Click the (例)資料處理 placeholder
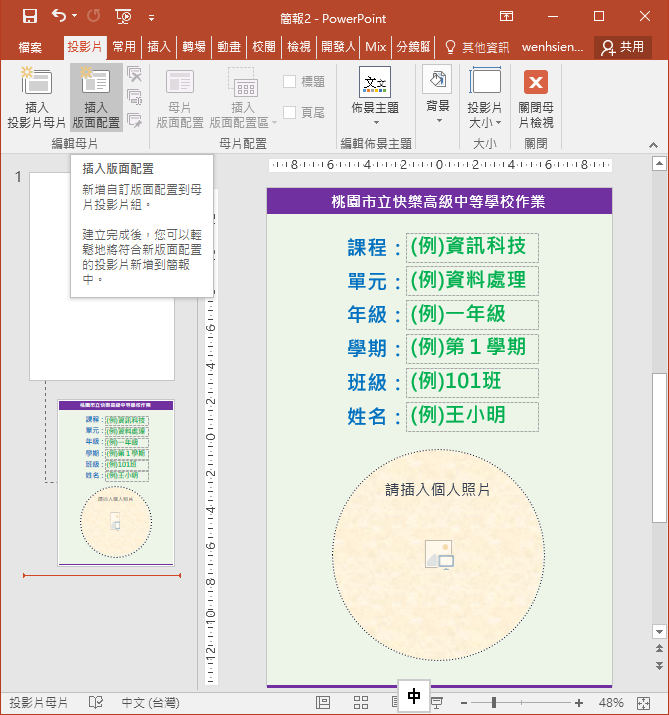This screenshot has height=715, width=669. pos(472,281)
